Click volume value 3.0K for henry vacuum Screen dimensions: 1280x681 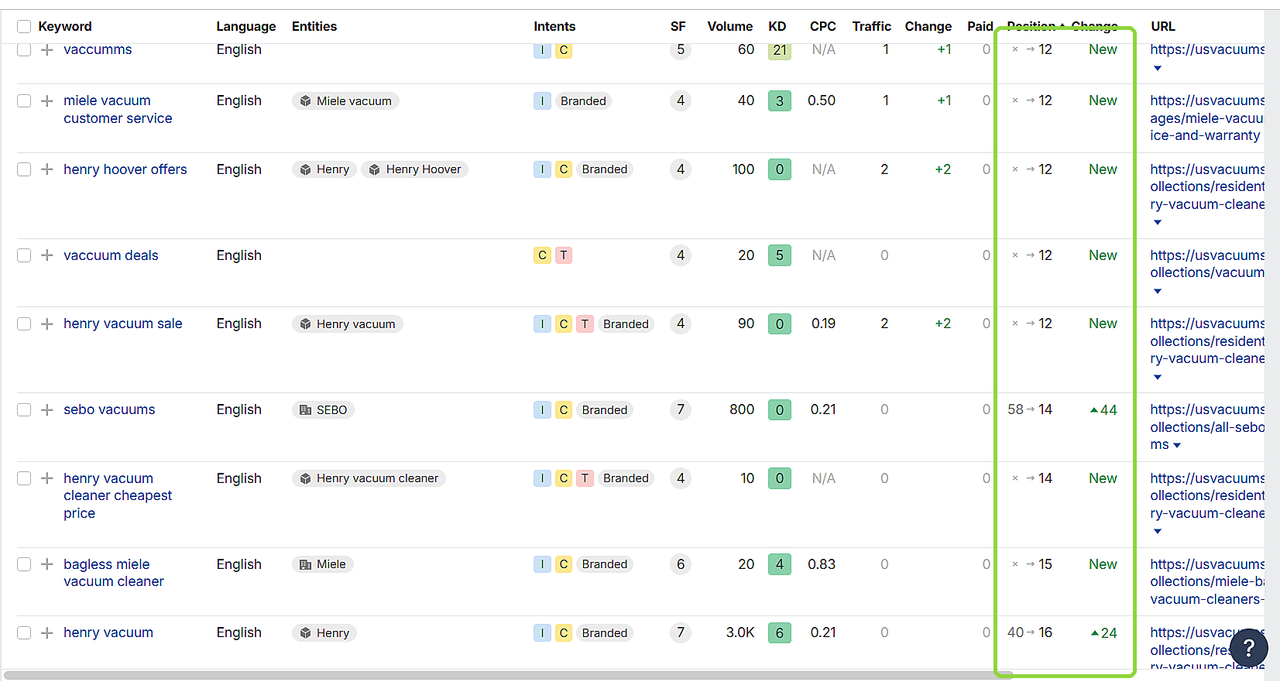[740, 633]
